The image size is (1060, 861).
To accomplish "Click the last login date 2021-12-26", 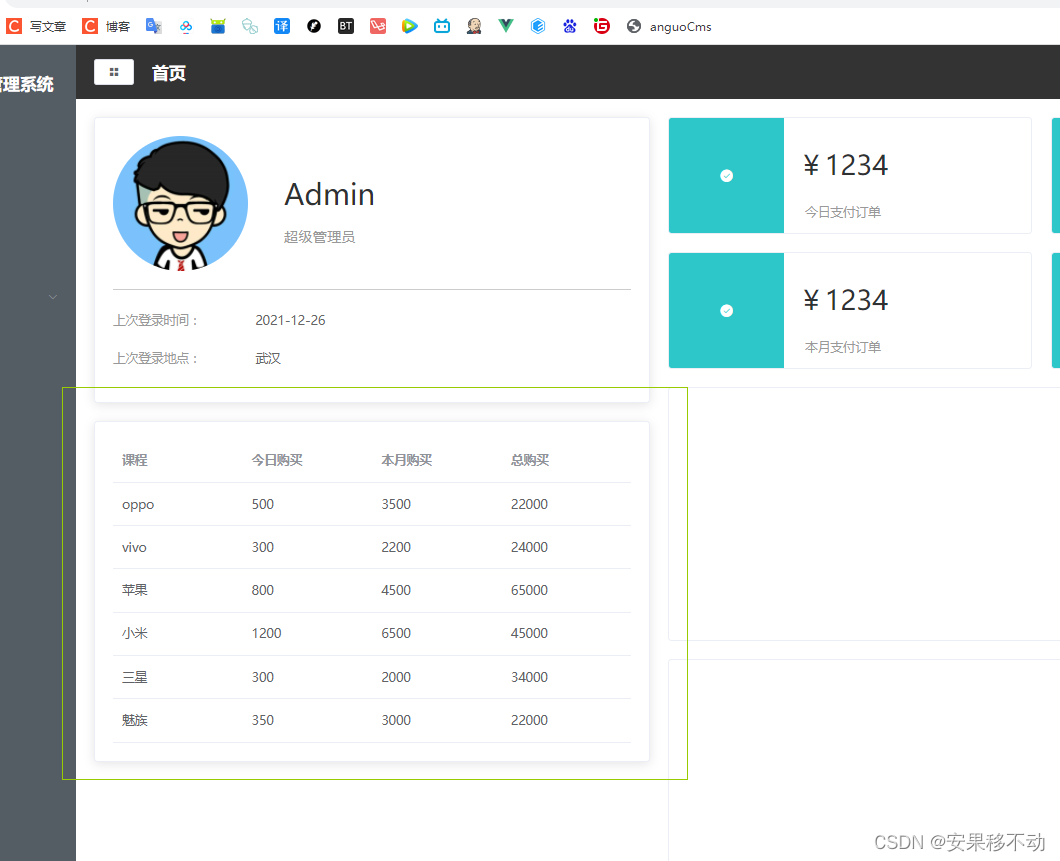I will [290, 319].
